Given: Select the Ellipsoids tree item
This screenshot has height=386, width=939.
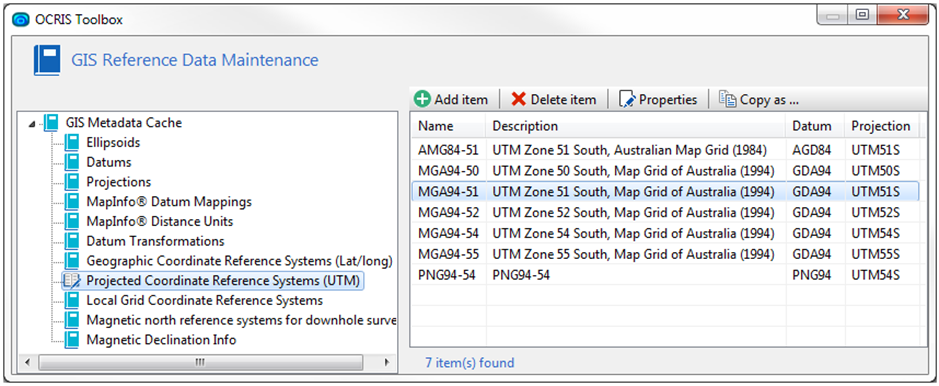Looking at the screenshot, I should pos(113,143).
